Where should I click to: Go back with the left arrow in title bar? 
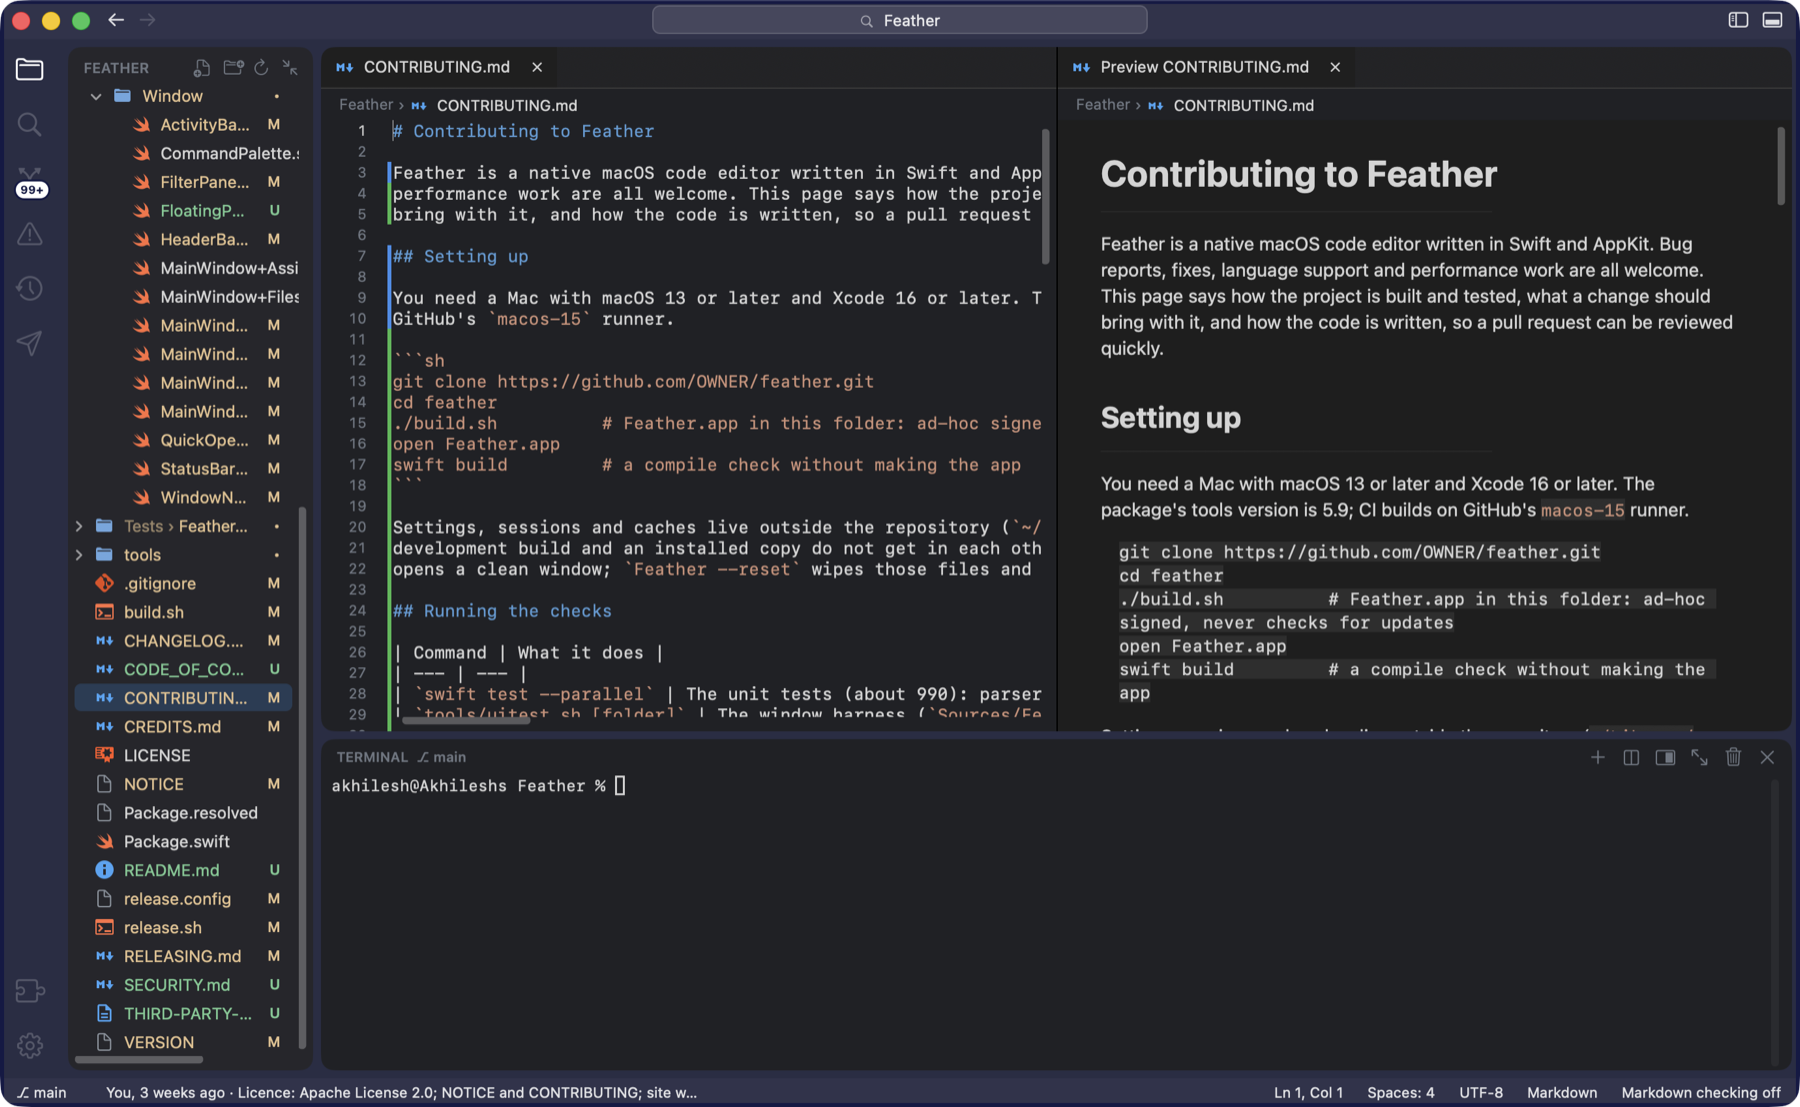pyautogui.click(x=116, y=20)
